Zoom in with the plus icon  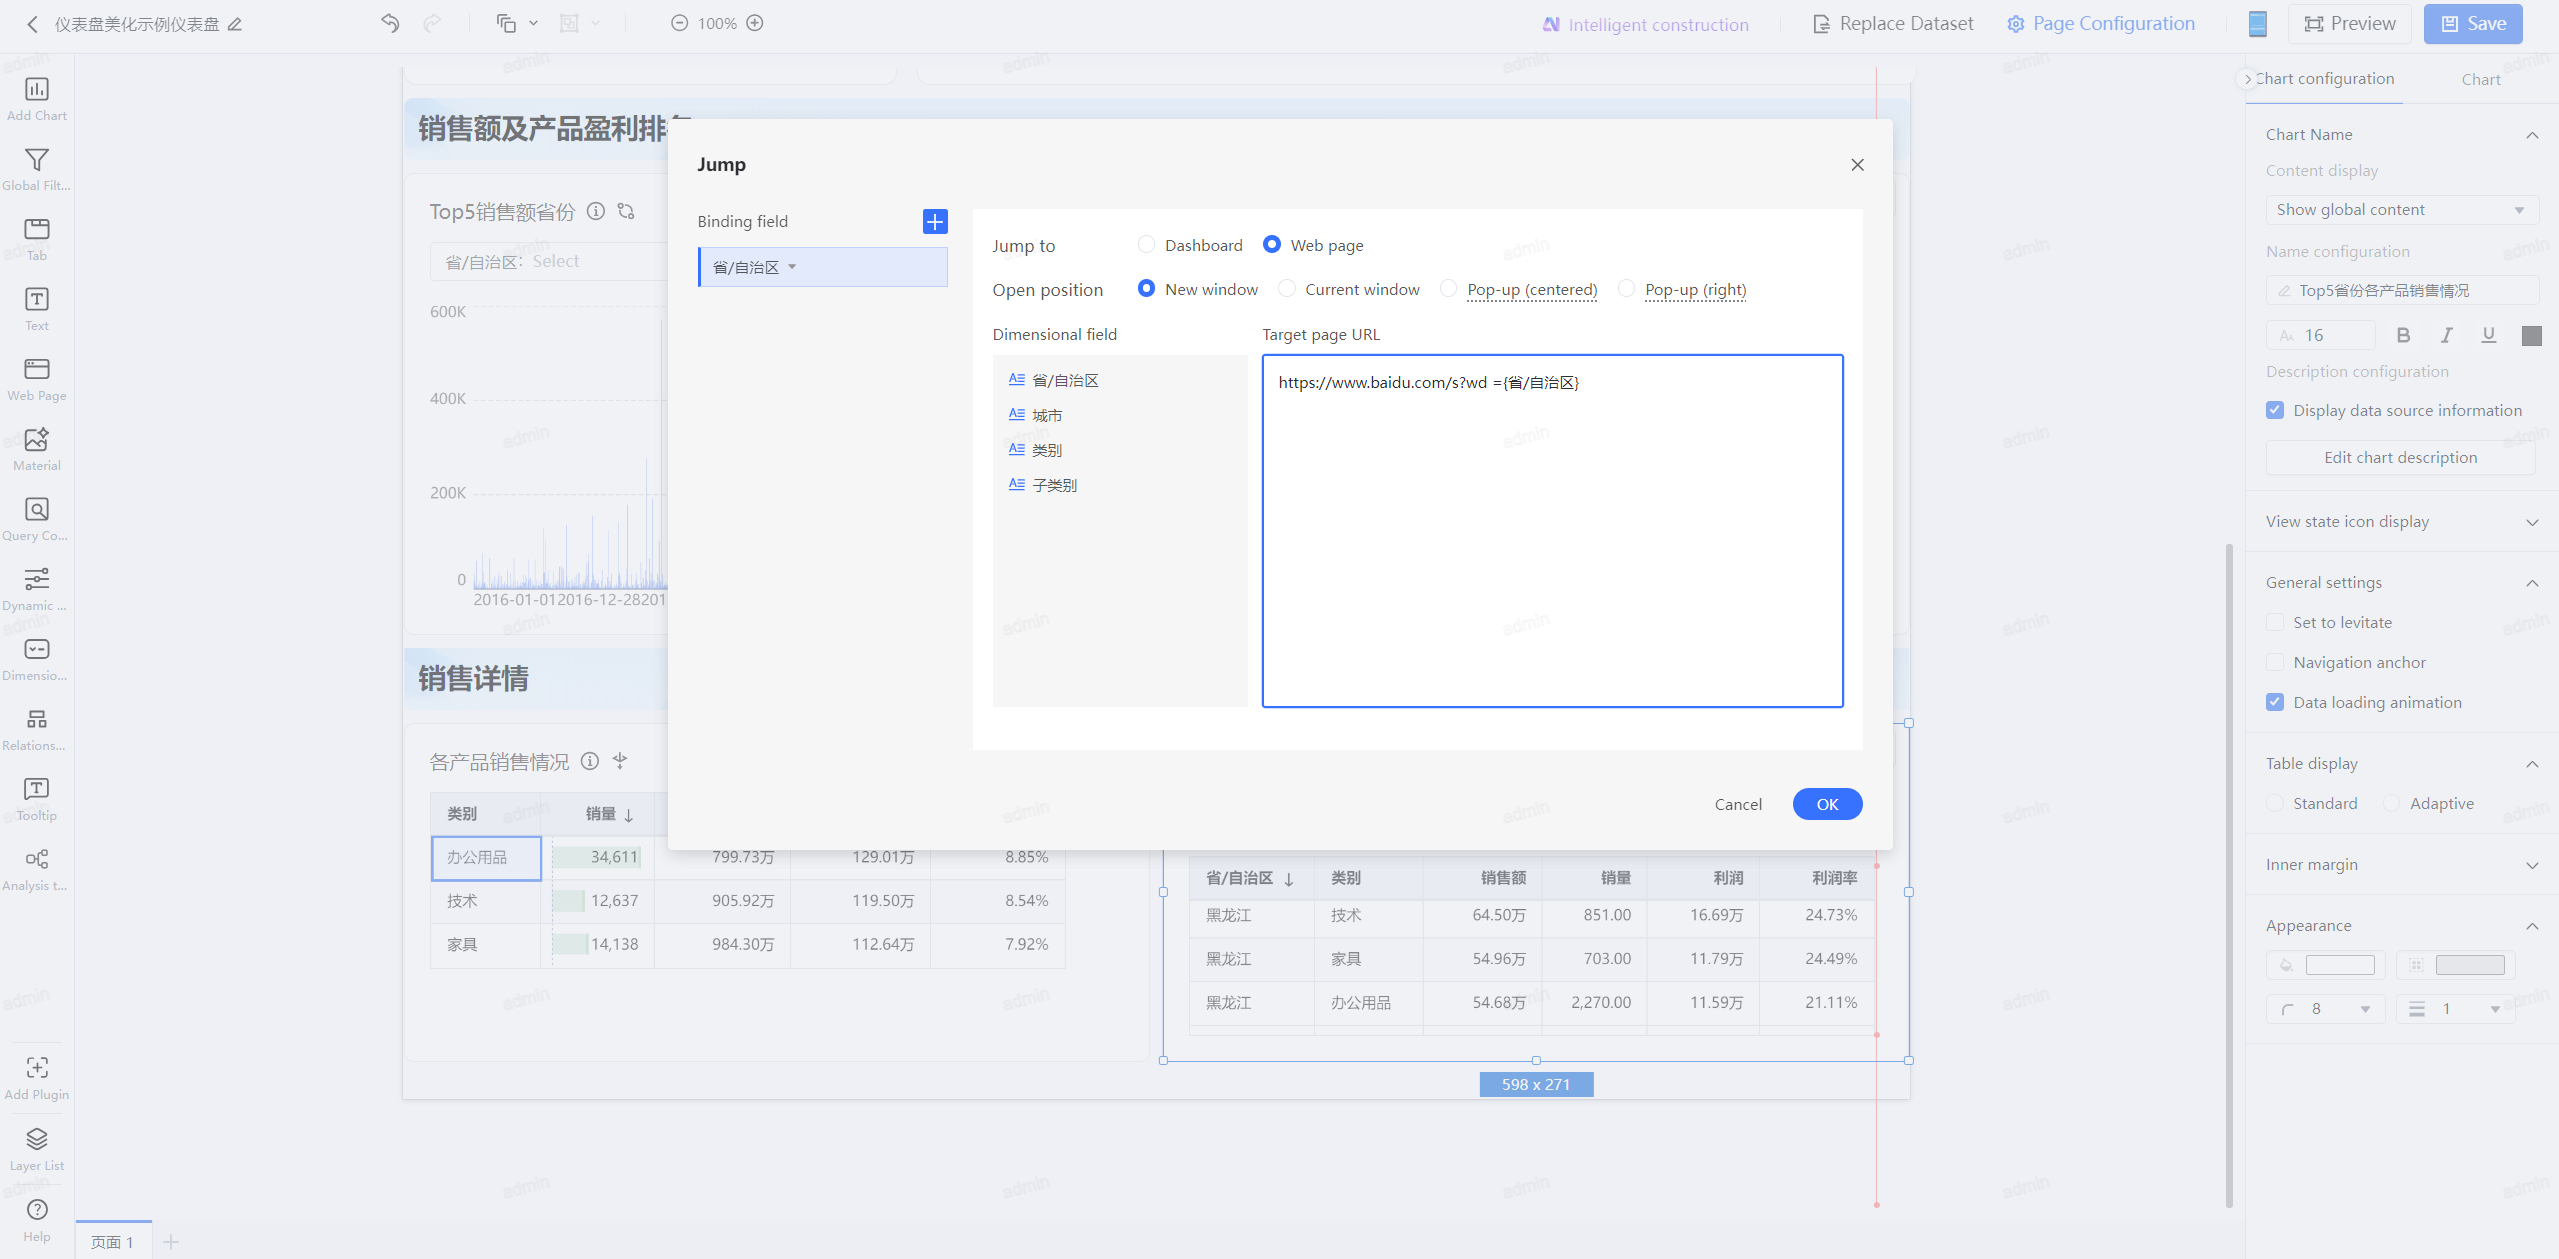coord(755,23)
